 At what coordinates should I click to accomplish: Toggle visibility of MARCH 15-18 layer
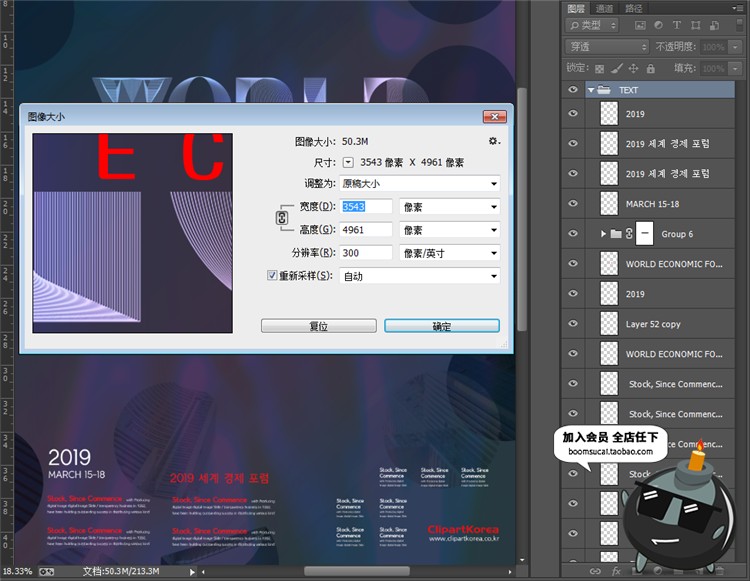573,204
